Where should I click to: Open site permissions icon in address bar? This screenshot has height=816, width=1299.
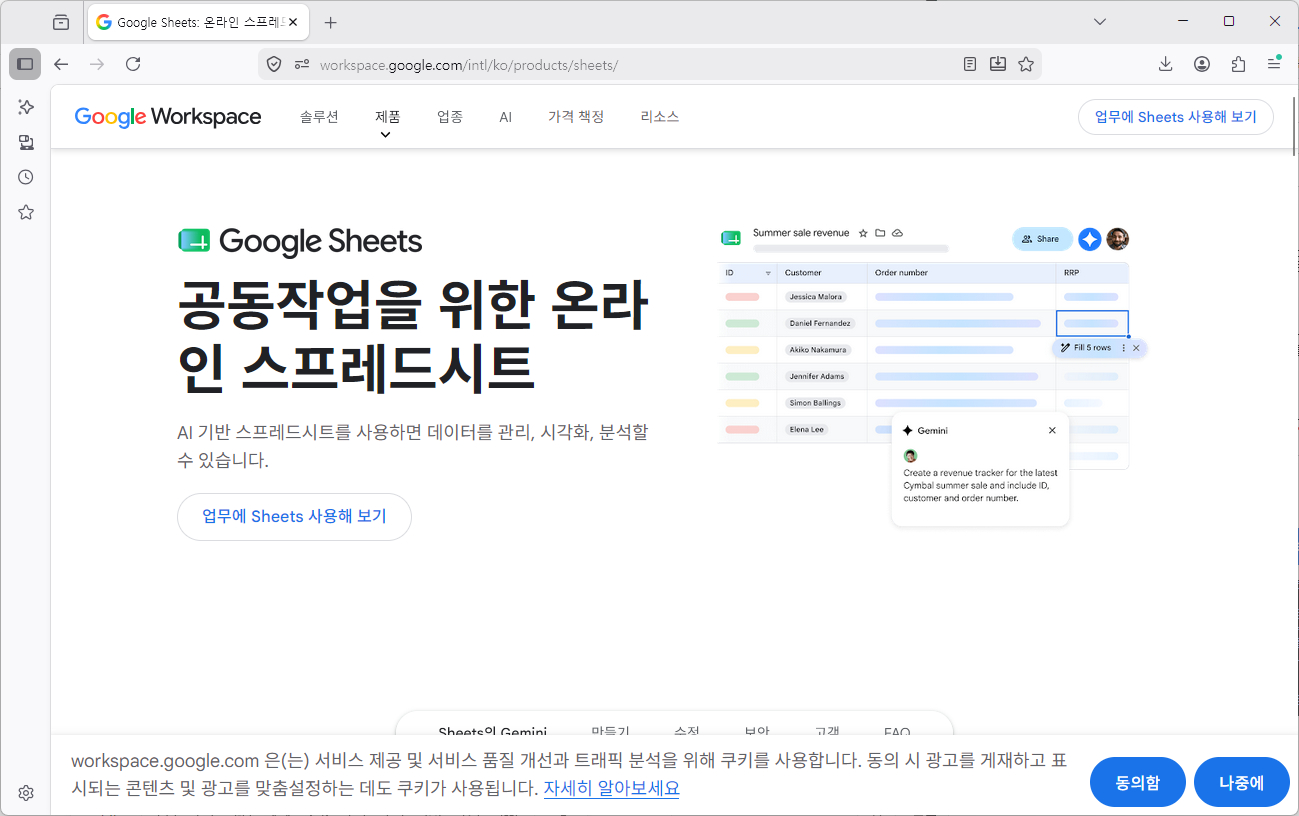click(302, 64)
